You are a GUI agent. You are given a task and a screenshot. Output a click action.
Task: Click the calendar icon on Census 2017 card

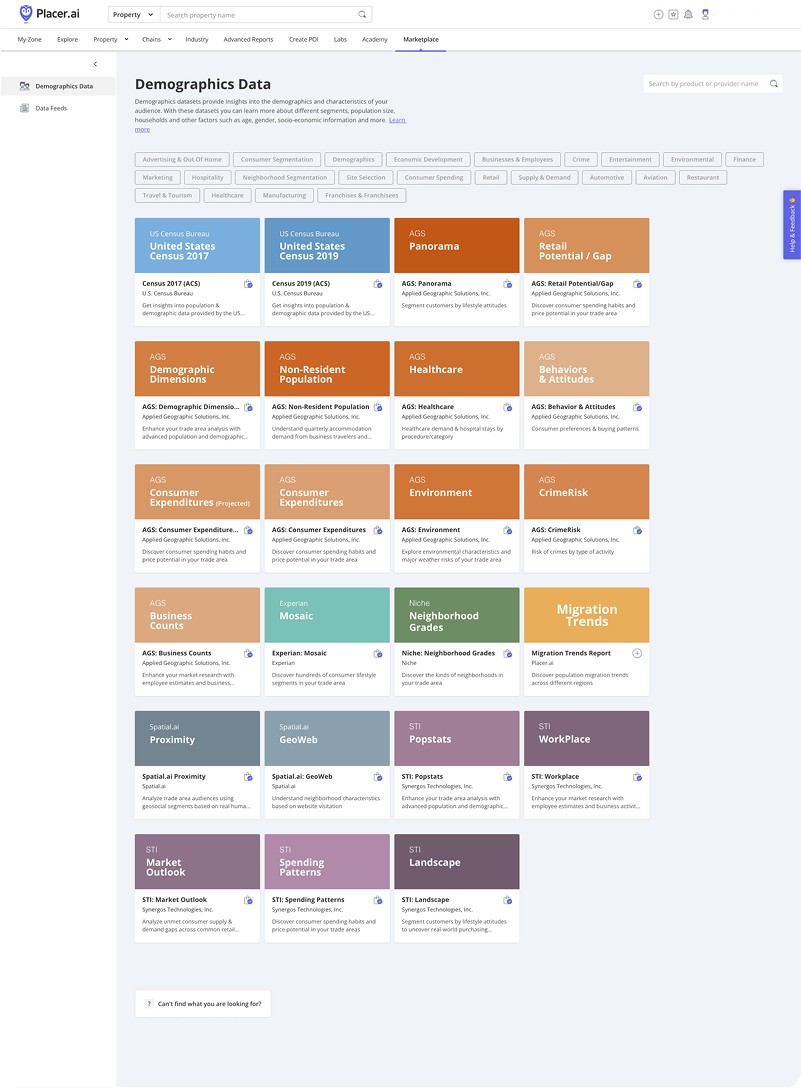point(249,284)
